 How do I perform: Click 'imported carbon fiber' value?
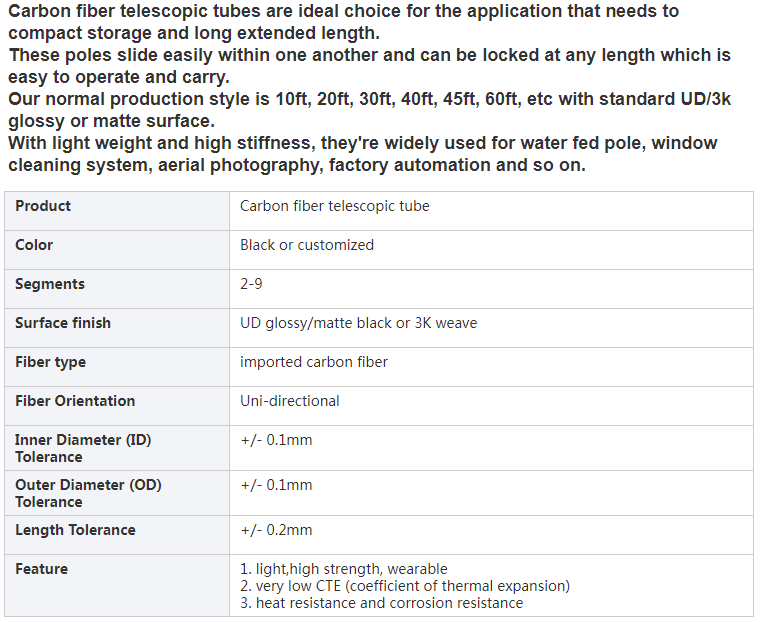(314, 362)
